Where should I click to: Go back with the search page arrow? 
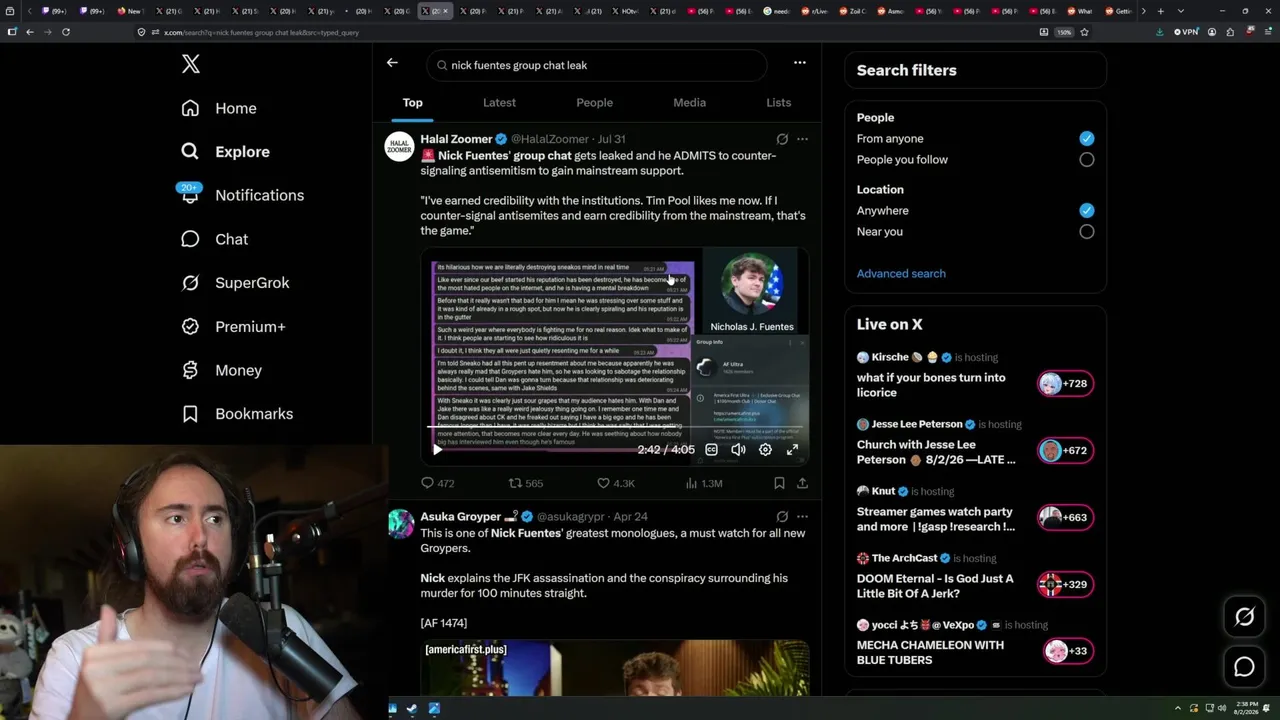coord(392,63)
